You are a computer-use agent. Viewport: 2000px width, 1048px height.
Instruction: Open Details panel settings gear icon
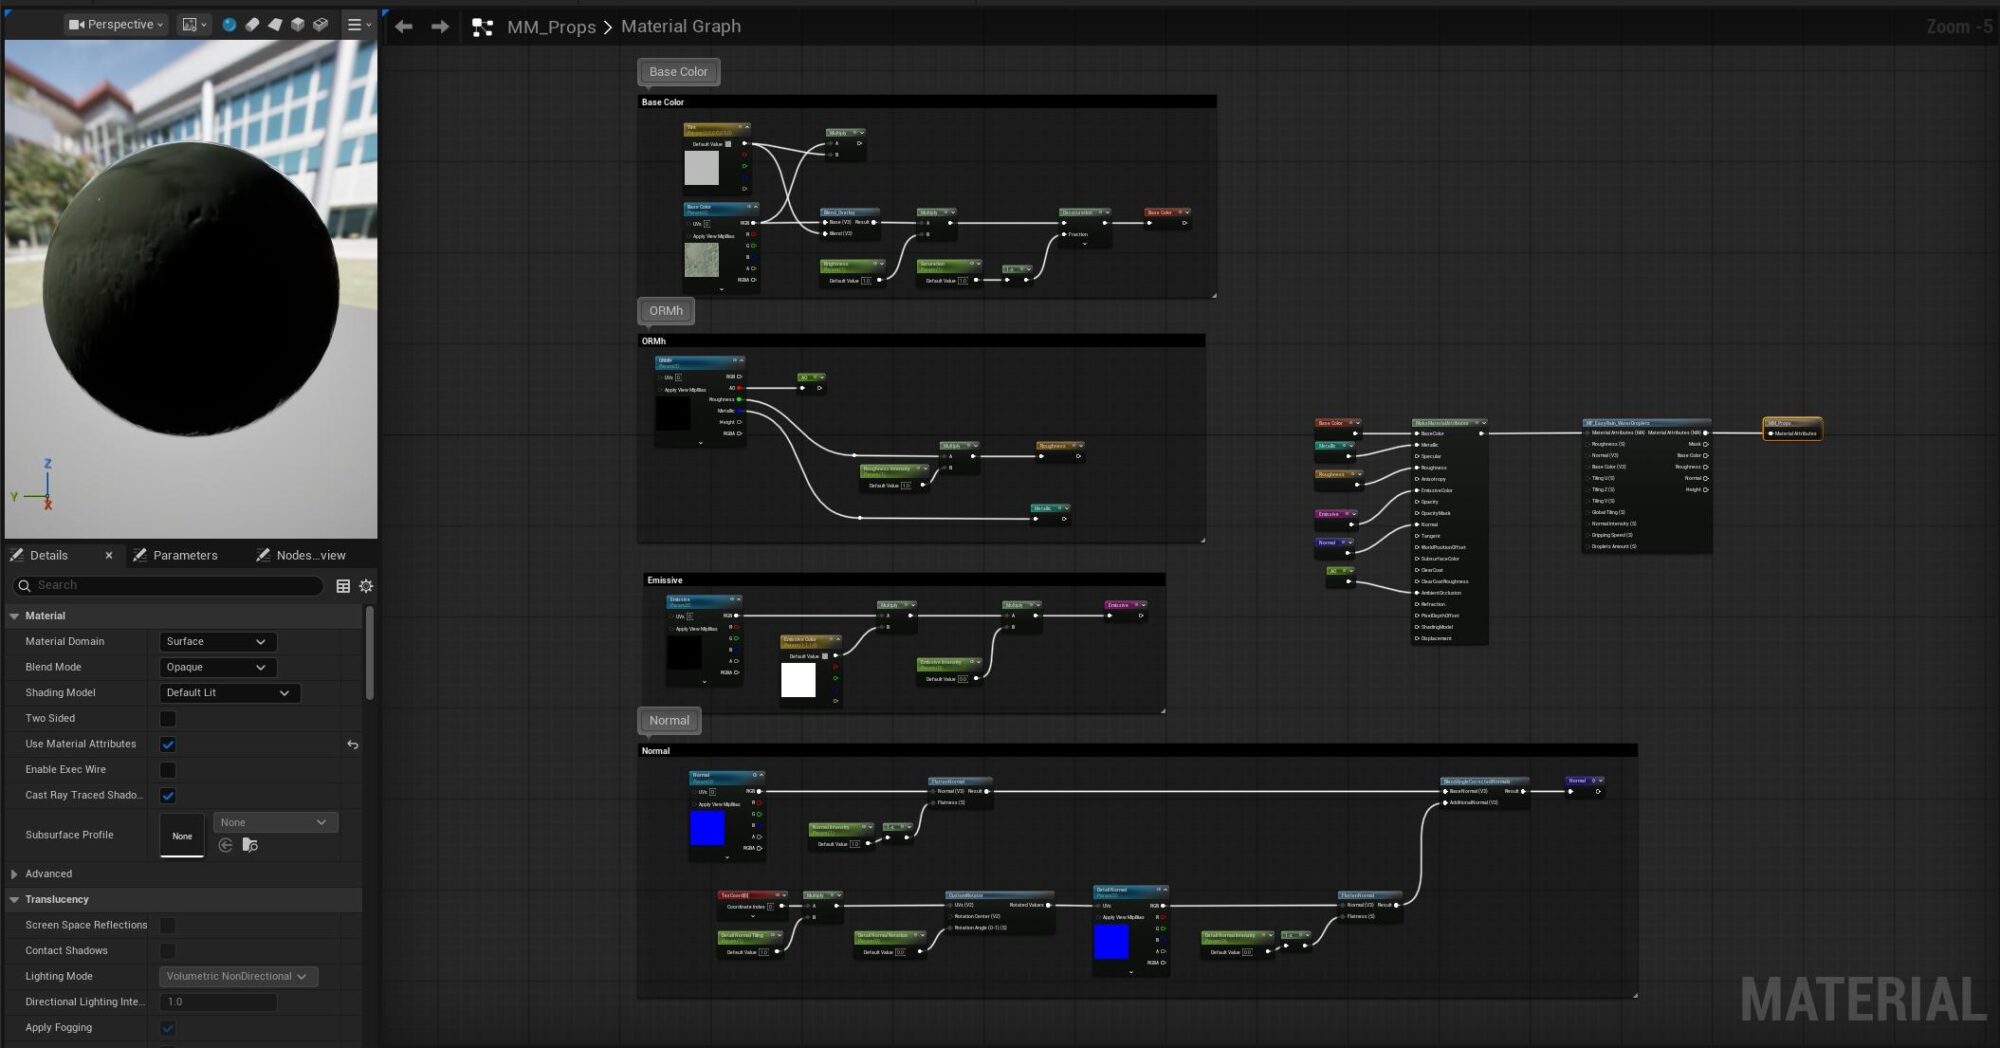click(x=366, y=586)
